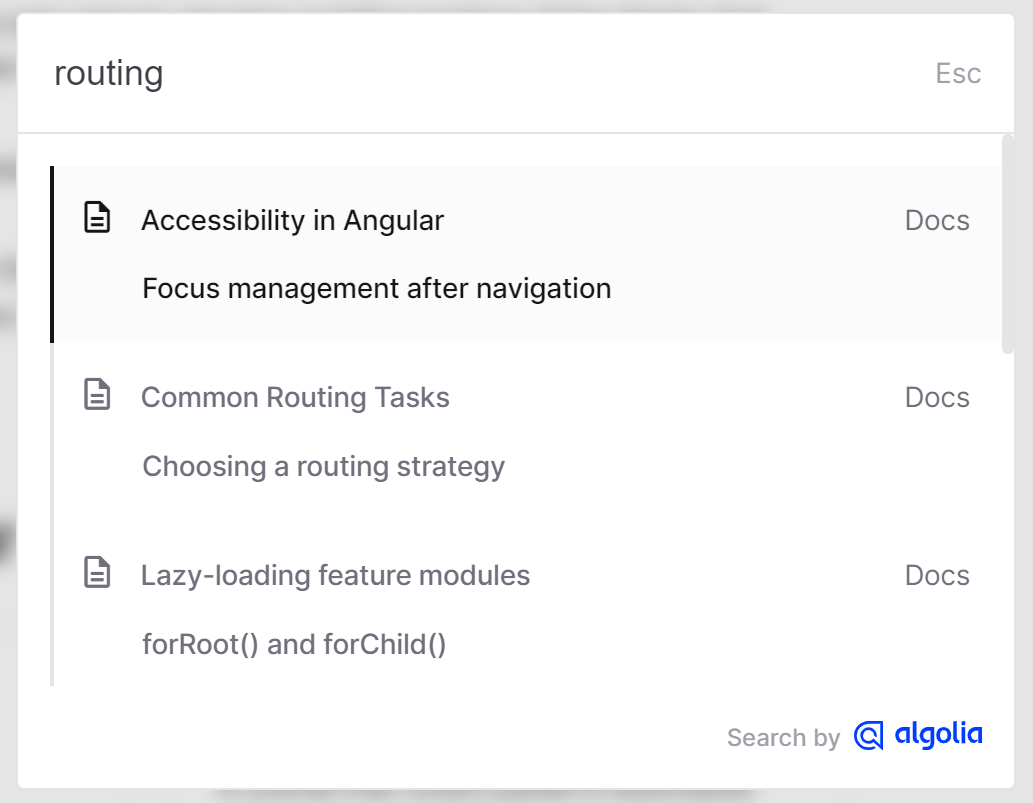Screen dimensions: 1033x803
Task: Click the Esc label to dismiss the search
Action: 957,73
